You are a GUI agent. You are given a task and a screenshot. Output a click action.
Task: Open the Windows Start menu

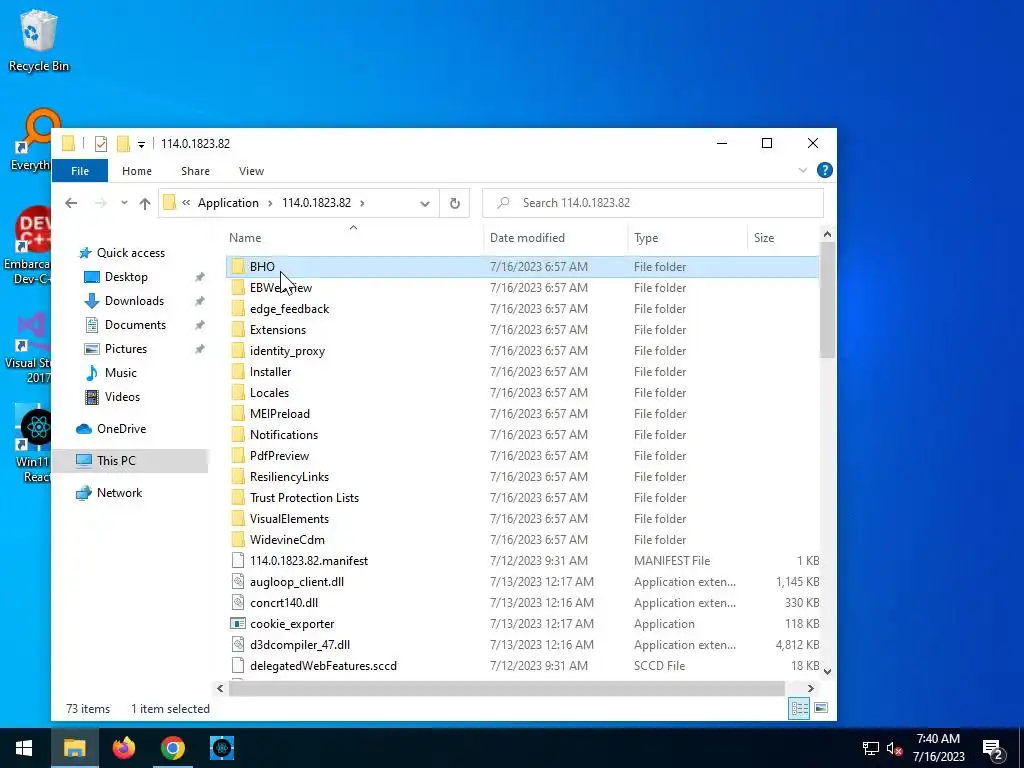24,748
